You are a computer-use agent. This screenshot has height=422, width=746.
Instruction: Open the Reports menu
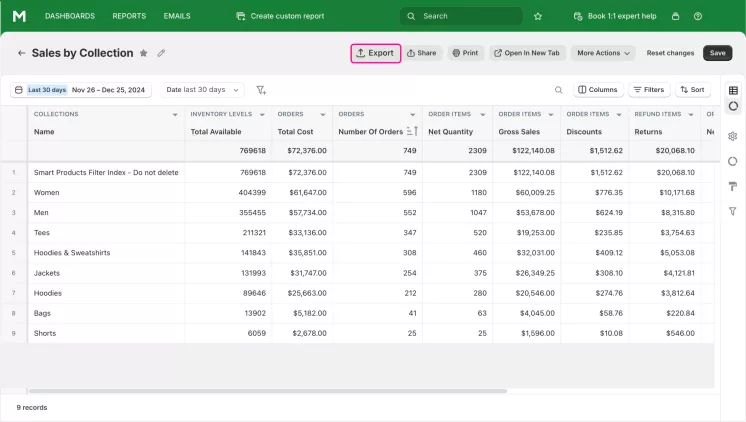point(129,16)
